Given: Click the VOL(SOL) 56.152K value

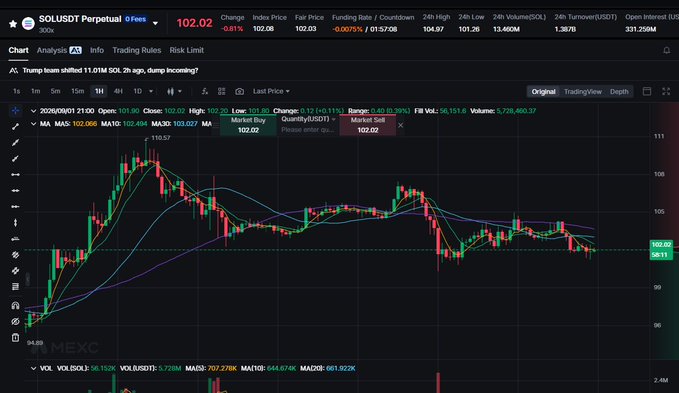Looking at the screenshot, I should [103, 368].
